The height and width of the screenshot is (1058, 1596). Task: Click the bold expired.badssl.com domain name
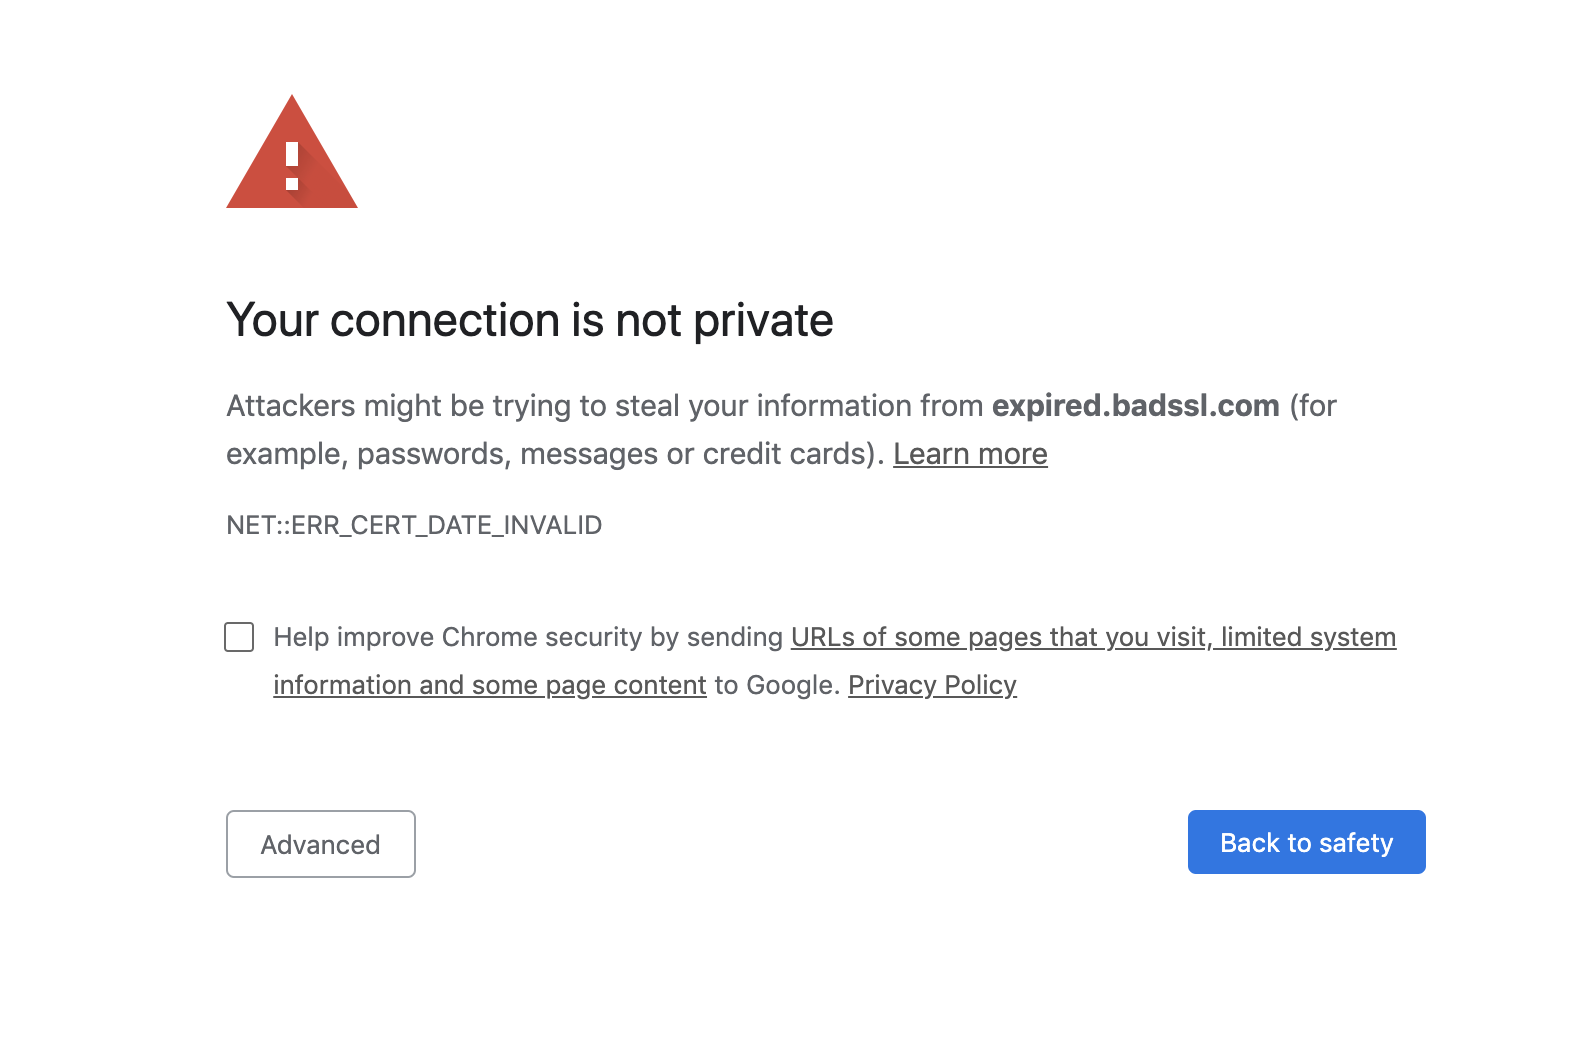coord(1136,406)
